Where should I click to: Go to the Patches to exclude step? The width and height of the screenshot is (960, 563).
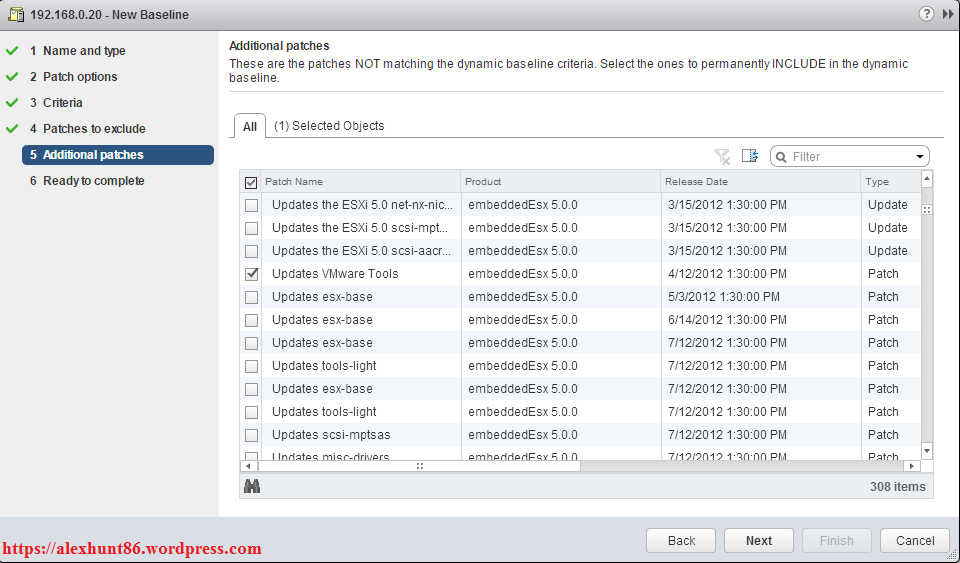click(94, 129)
